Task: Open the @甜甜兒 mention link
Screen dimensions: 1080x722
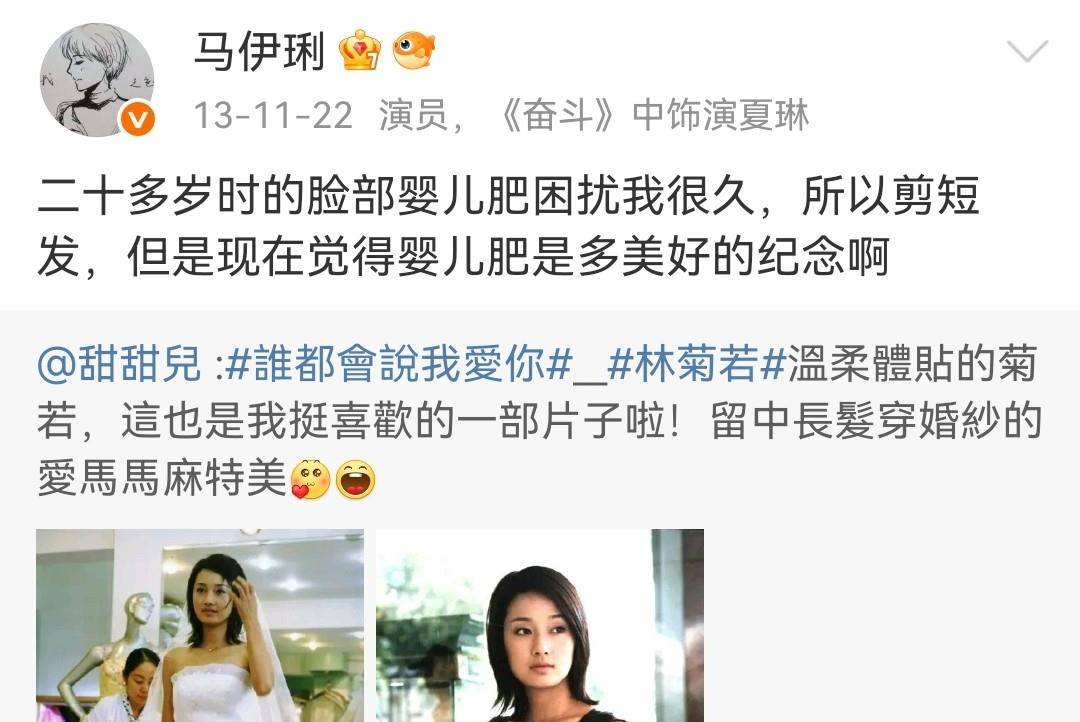Action: (119, 364)
